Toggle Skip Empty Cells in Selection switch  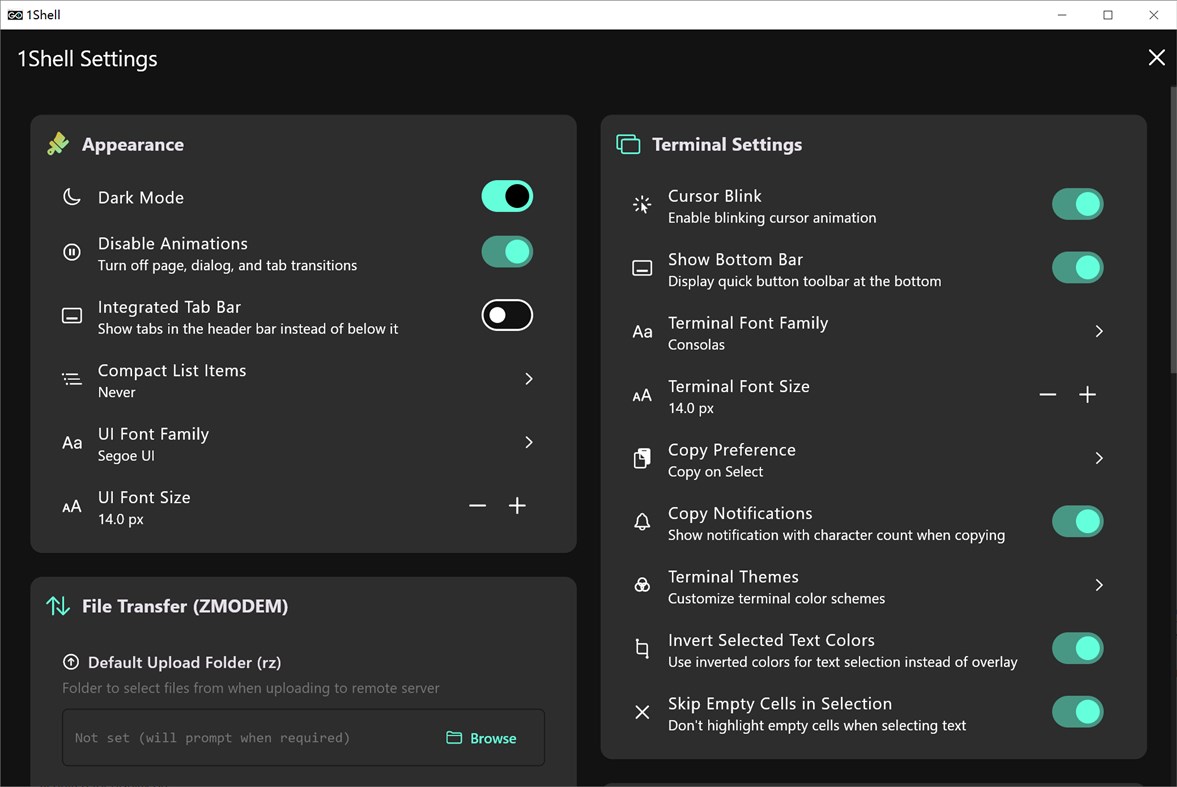point(1077,712)
